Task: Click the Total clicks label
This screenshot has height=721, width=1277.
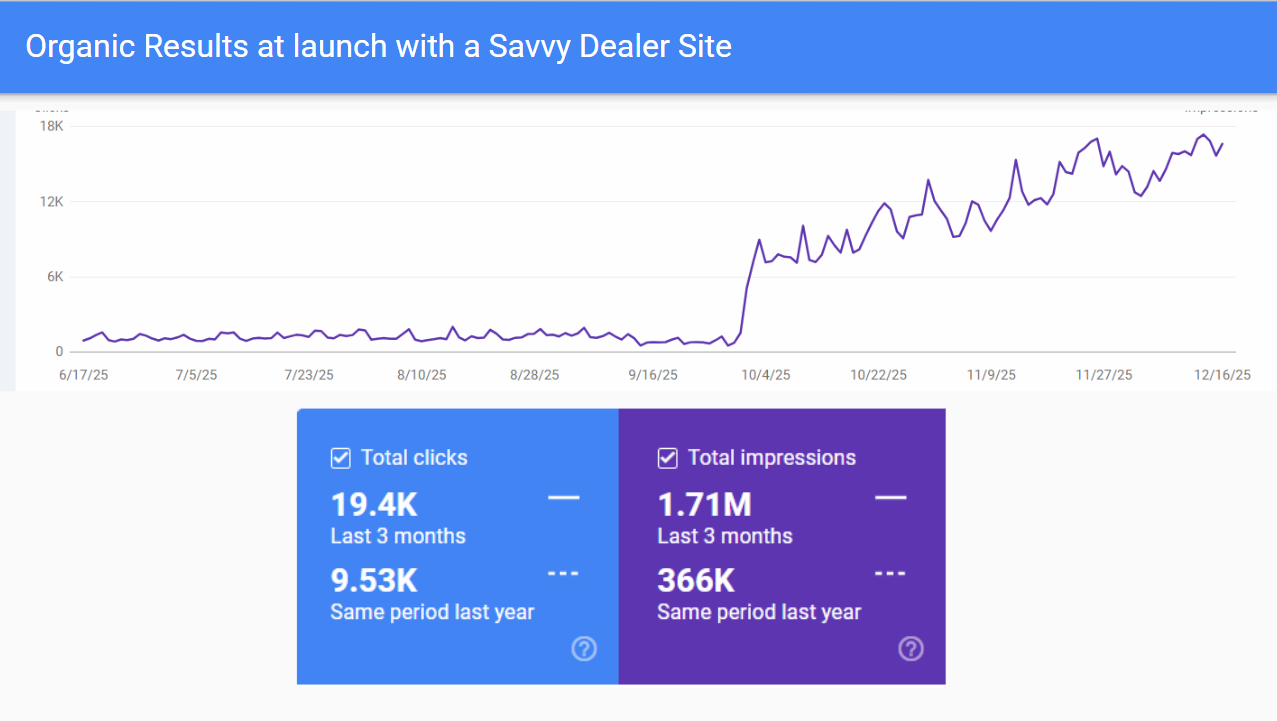Action: [x=414, y=458]
